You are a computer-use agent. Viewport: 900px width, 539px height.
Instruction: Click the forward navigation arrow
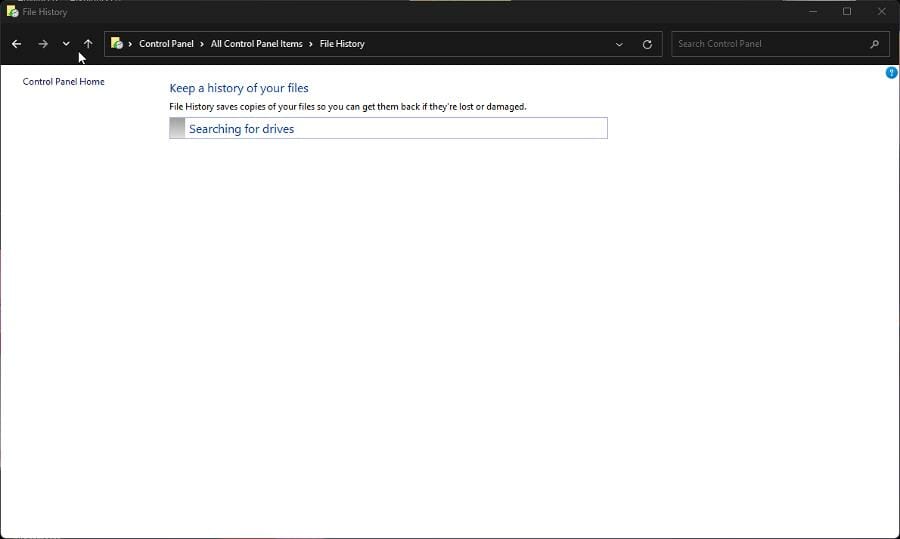point(43,44)
